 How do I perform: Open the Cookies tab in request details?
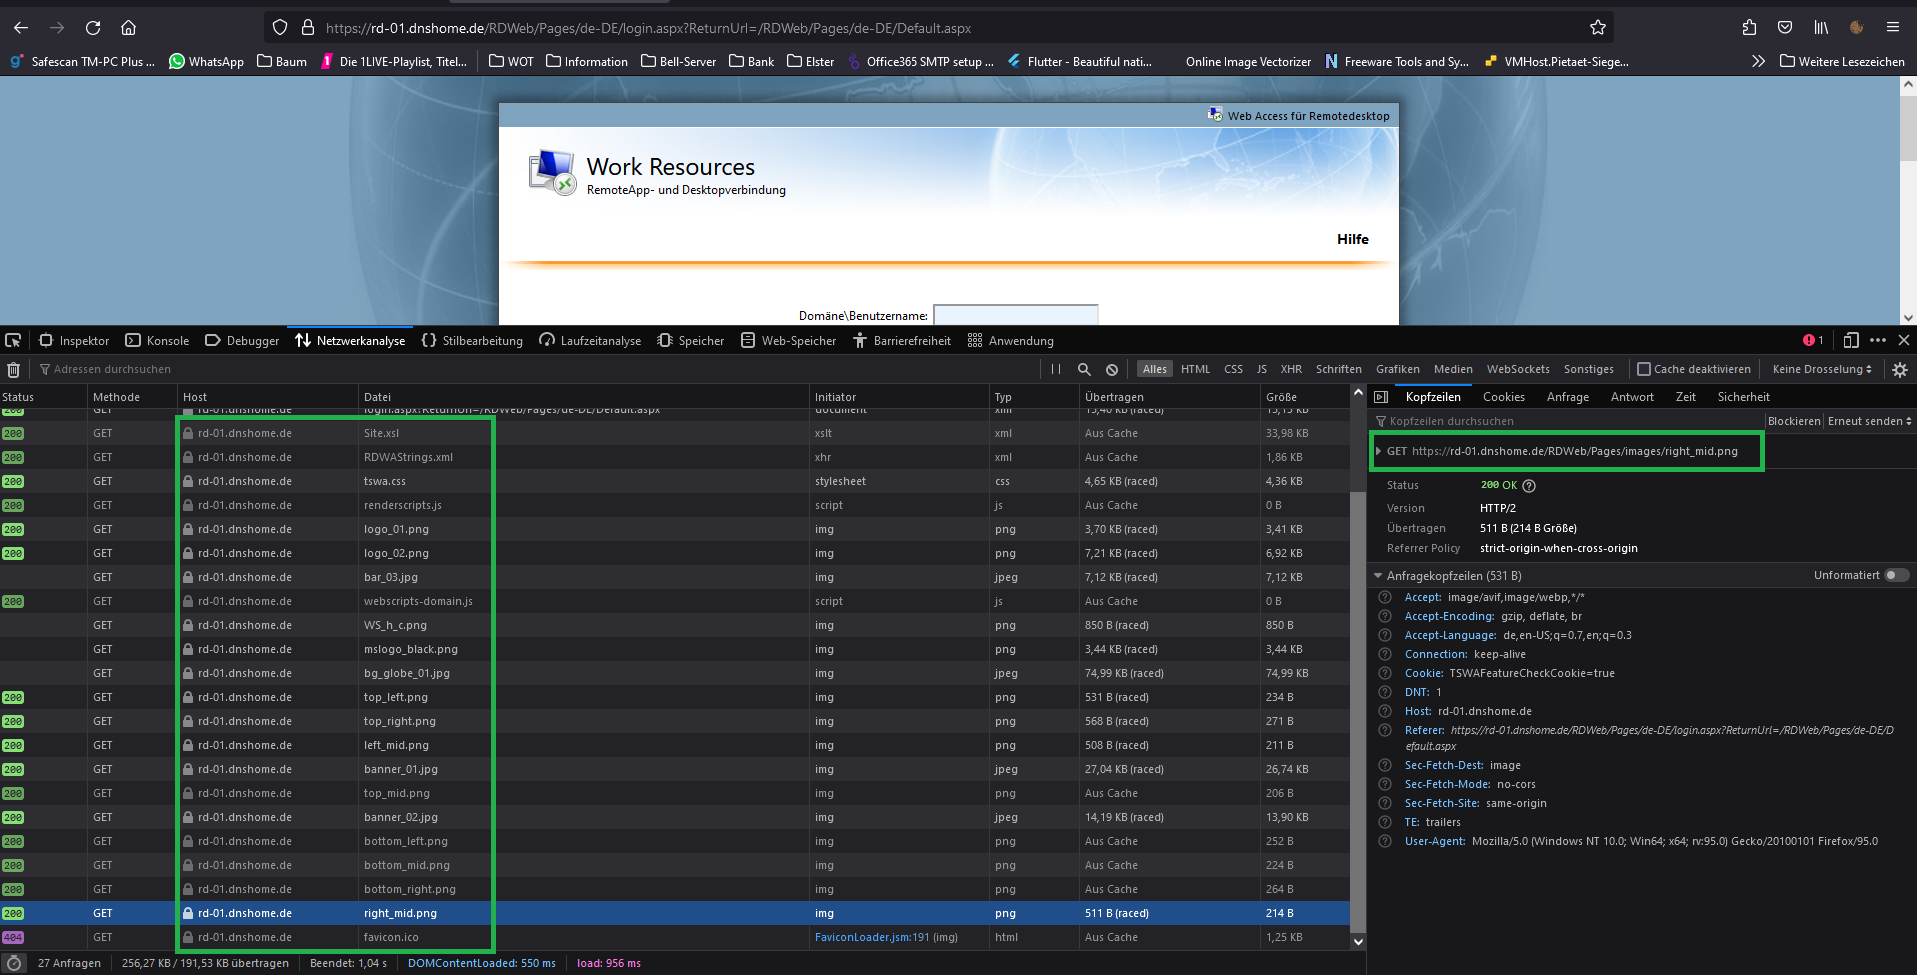1503,397
